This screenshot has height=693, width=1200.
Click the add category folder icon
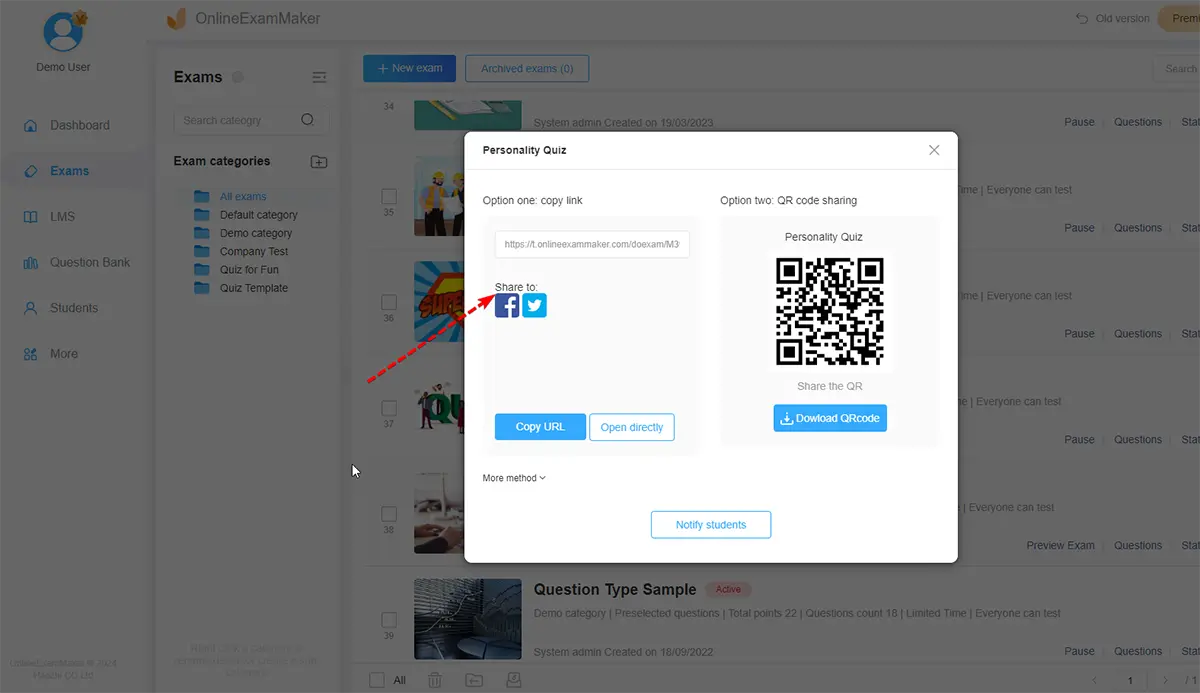pyautogui.click(x=319, y=162)
